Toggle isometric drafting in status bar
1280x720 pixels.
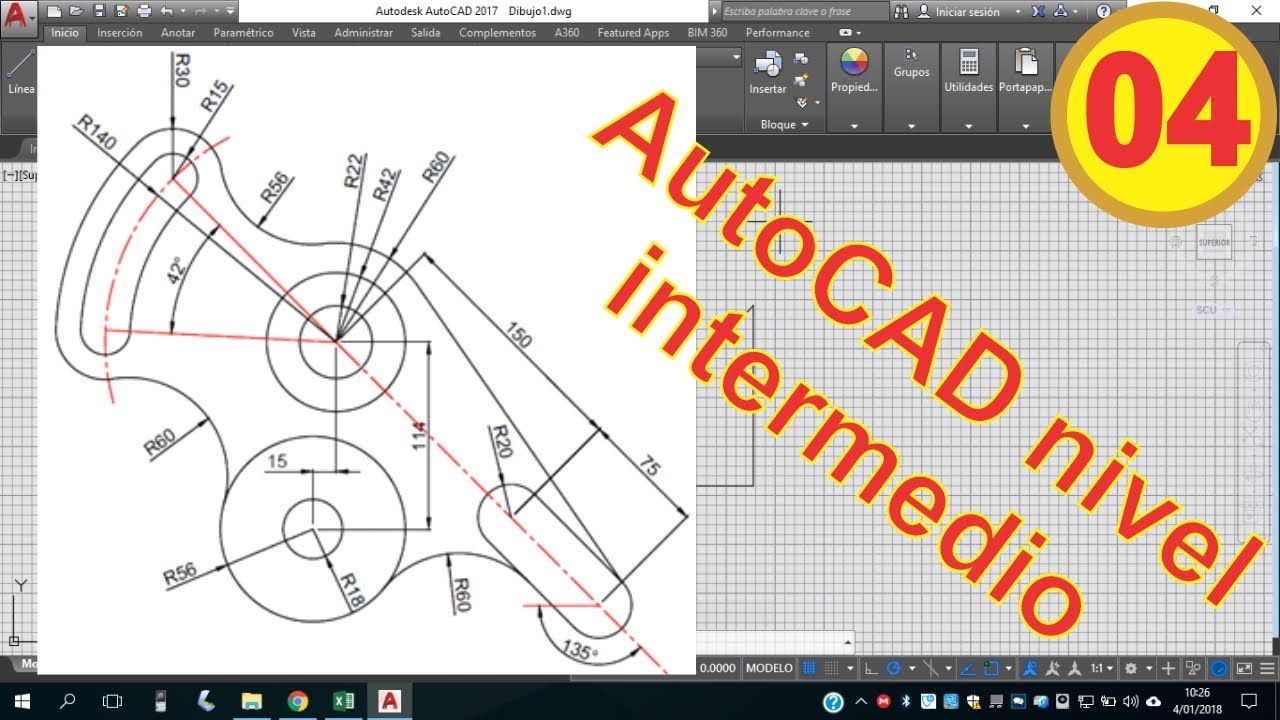[931, 668]
